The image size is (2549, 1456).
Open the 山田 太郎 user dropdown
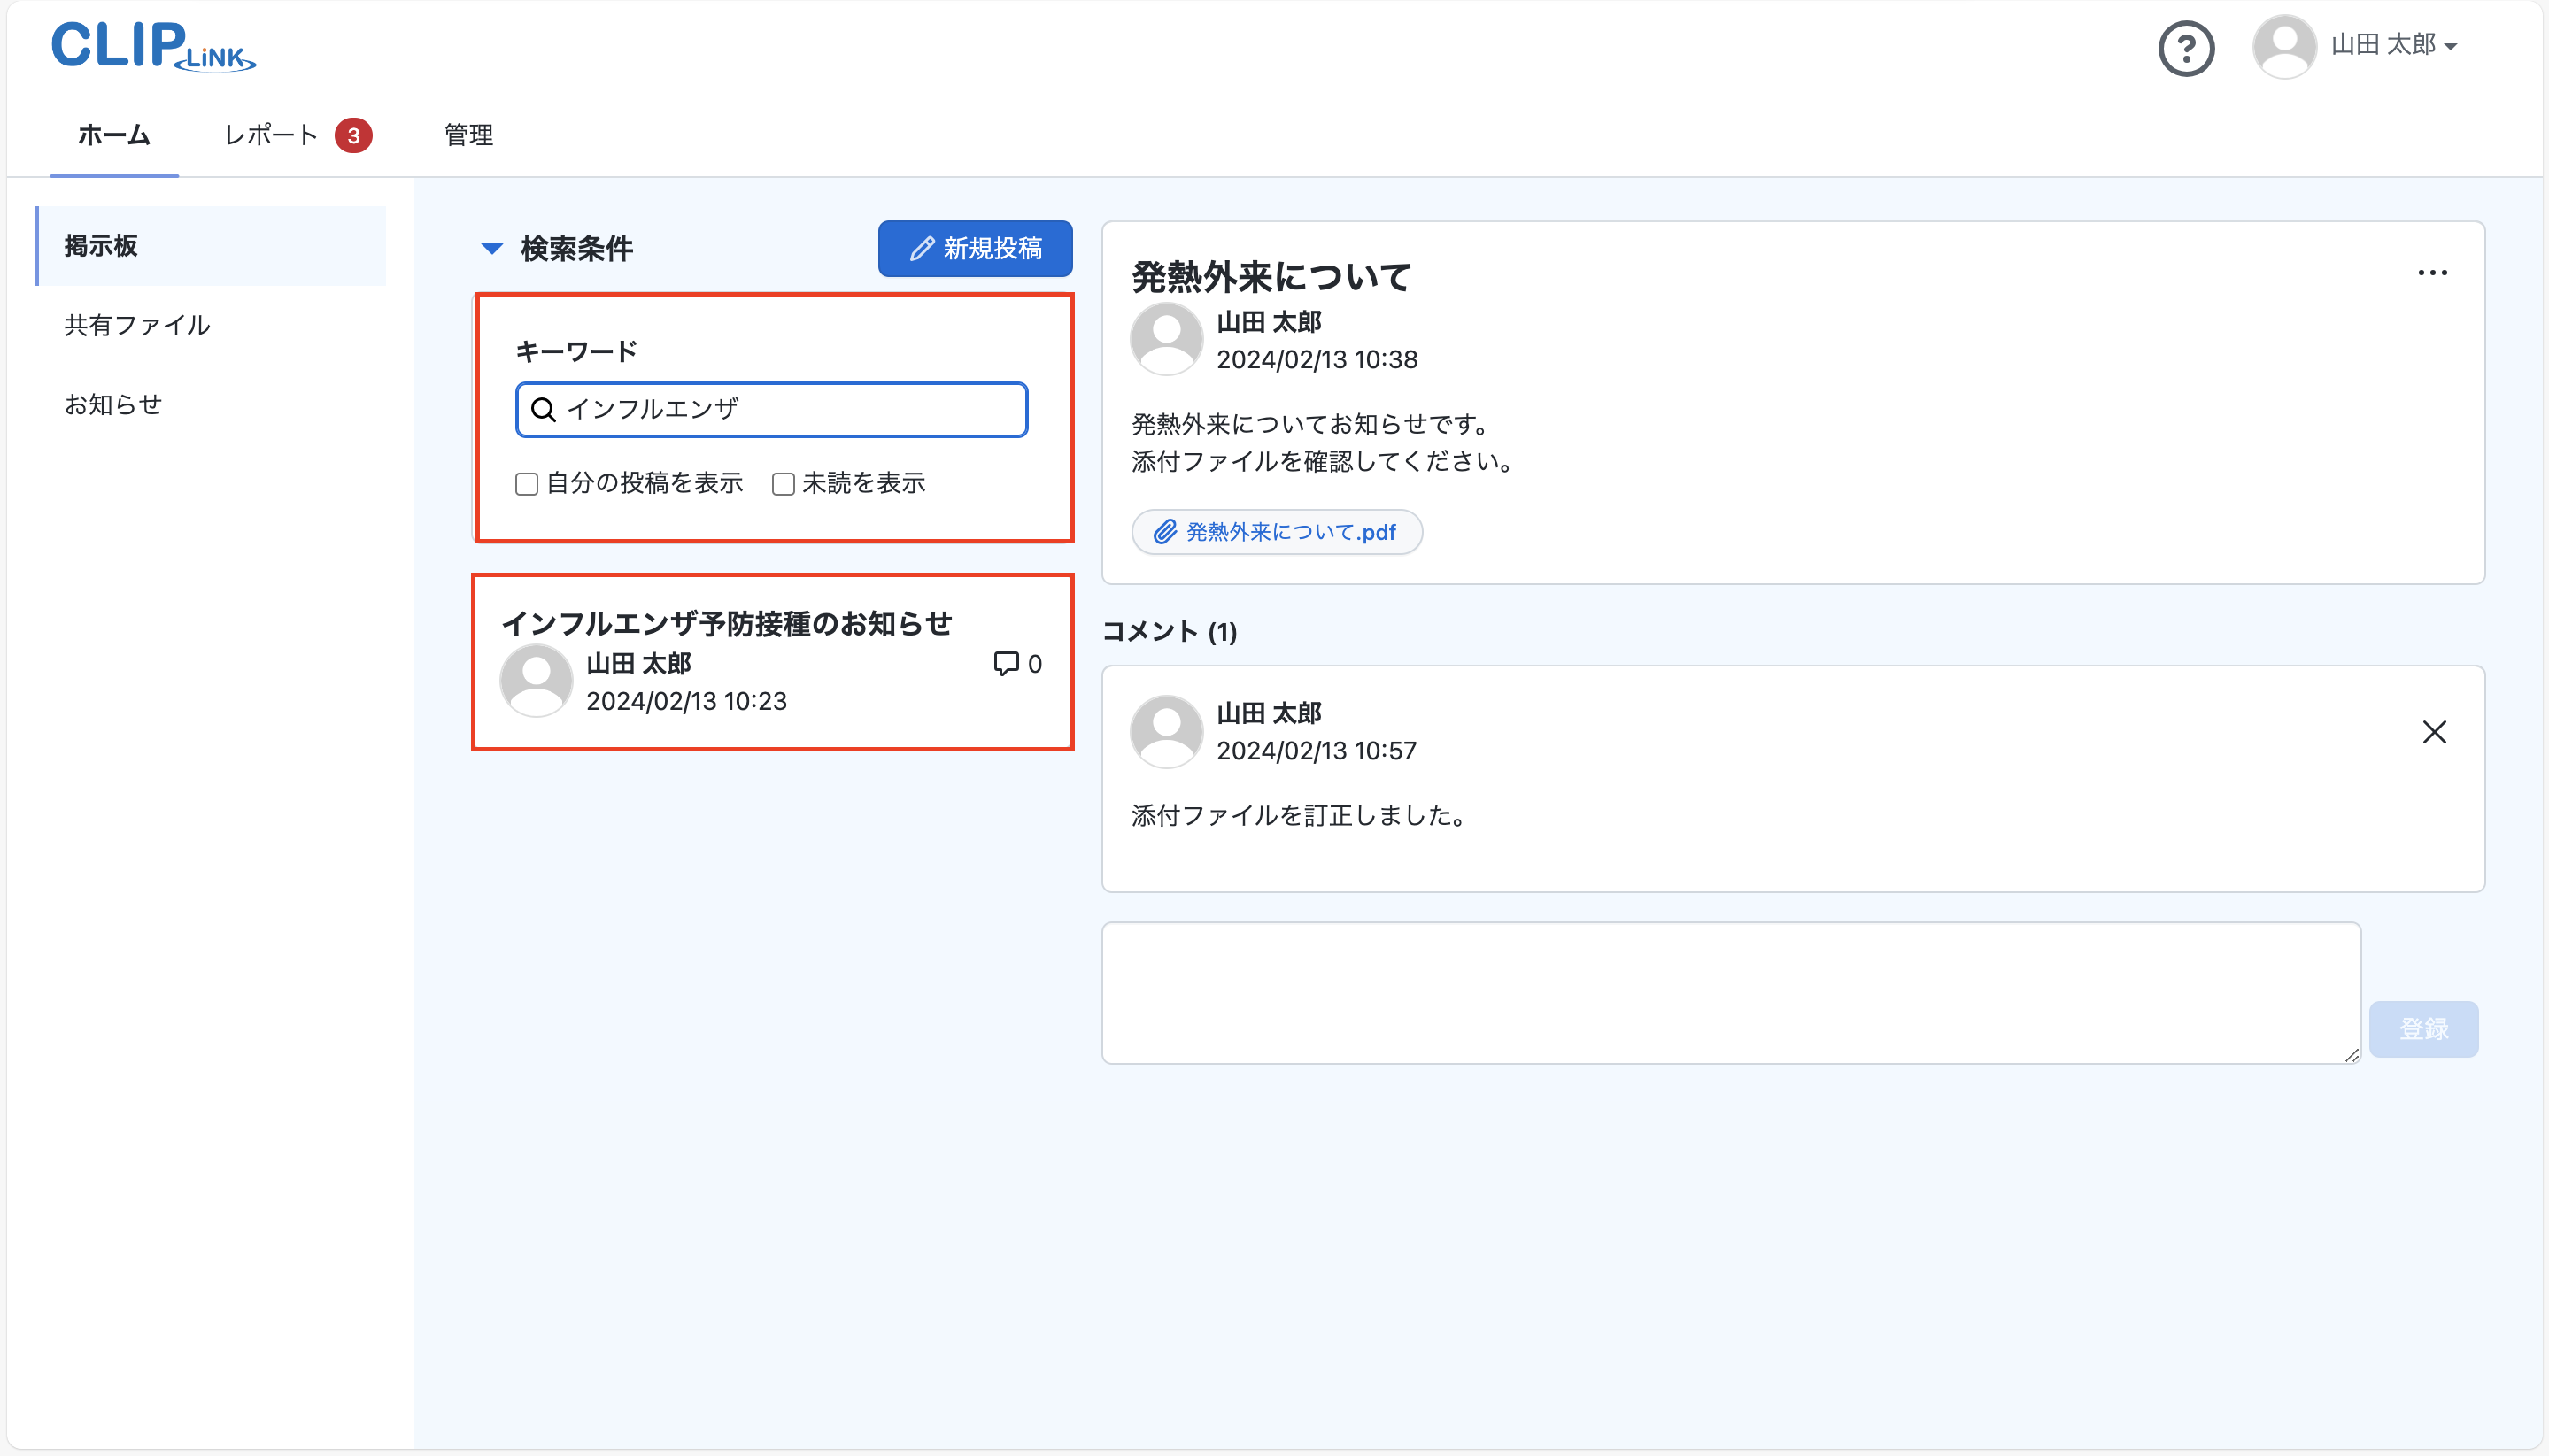(2394, 45)
